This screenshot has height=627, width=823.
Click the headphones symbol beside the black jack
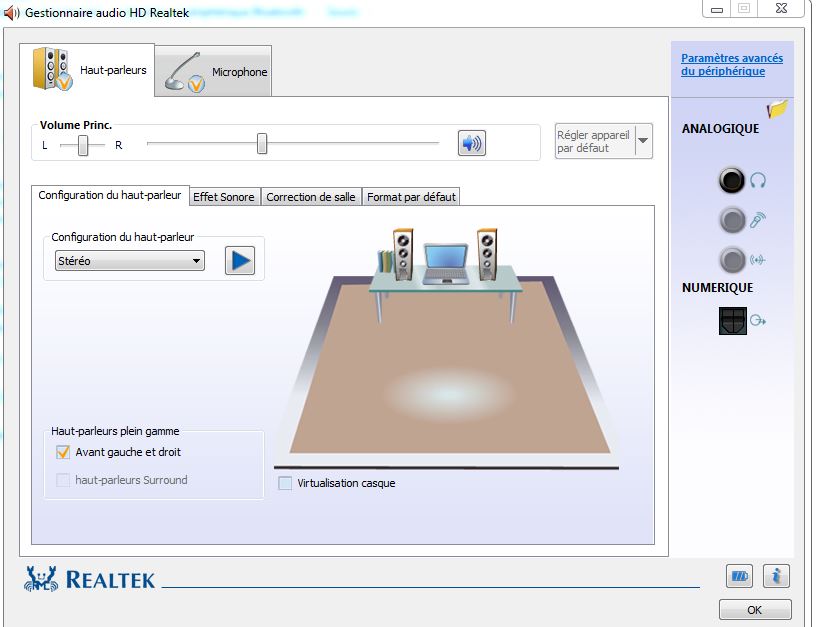757,180
